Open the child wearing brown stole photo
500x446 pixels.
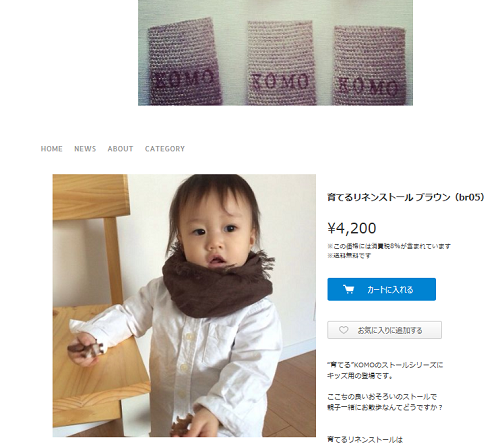click(x=184, y=305)
